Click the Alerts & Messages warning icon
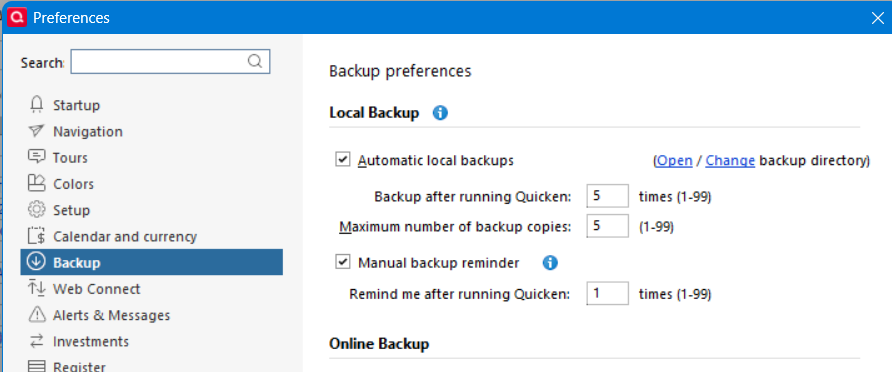 tap(36, 314)
